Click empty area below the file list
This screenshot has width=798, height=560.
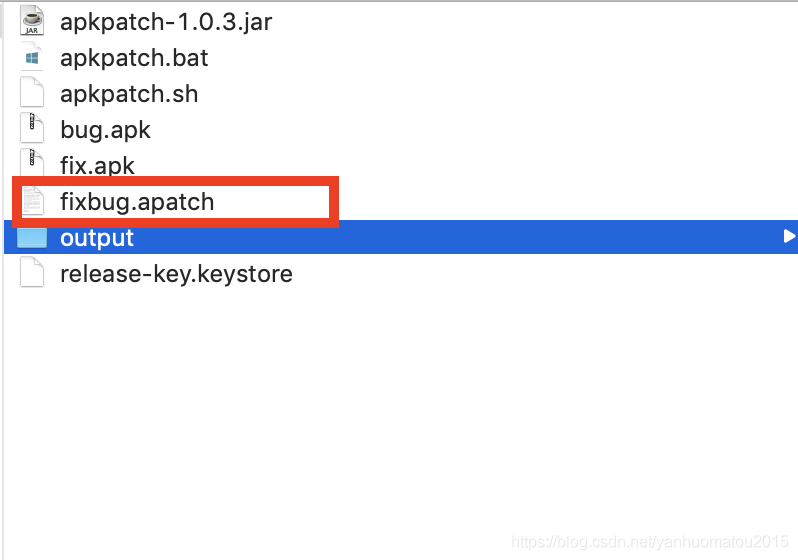(x=397, y=407)
